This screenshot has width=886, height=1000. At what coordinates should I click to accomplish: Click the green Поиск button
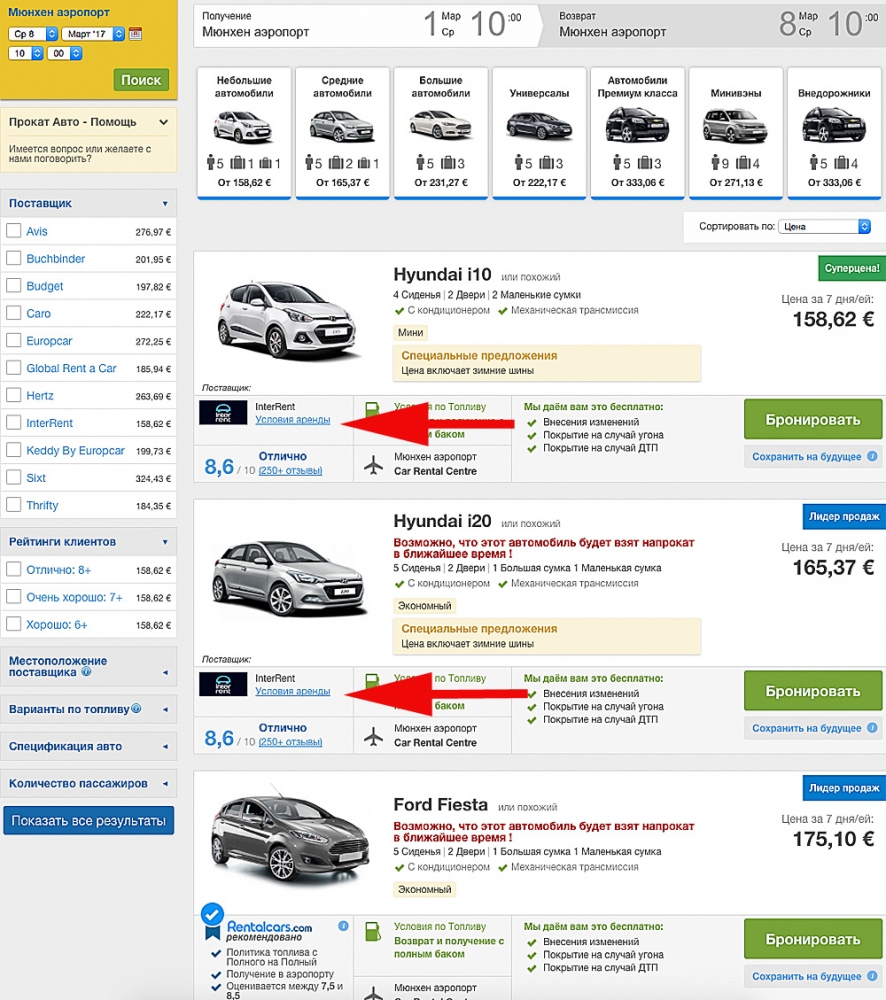pos(141,80)
